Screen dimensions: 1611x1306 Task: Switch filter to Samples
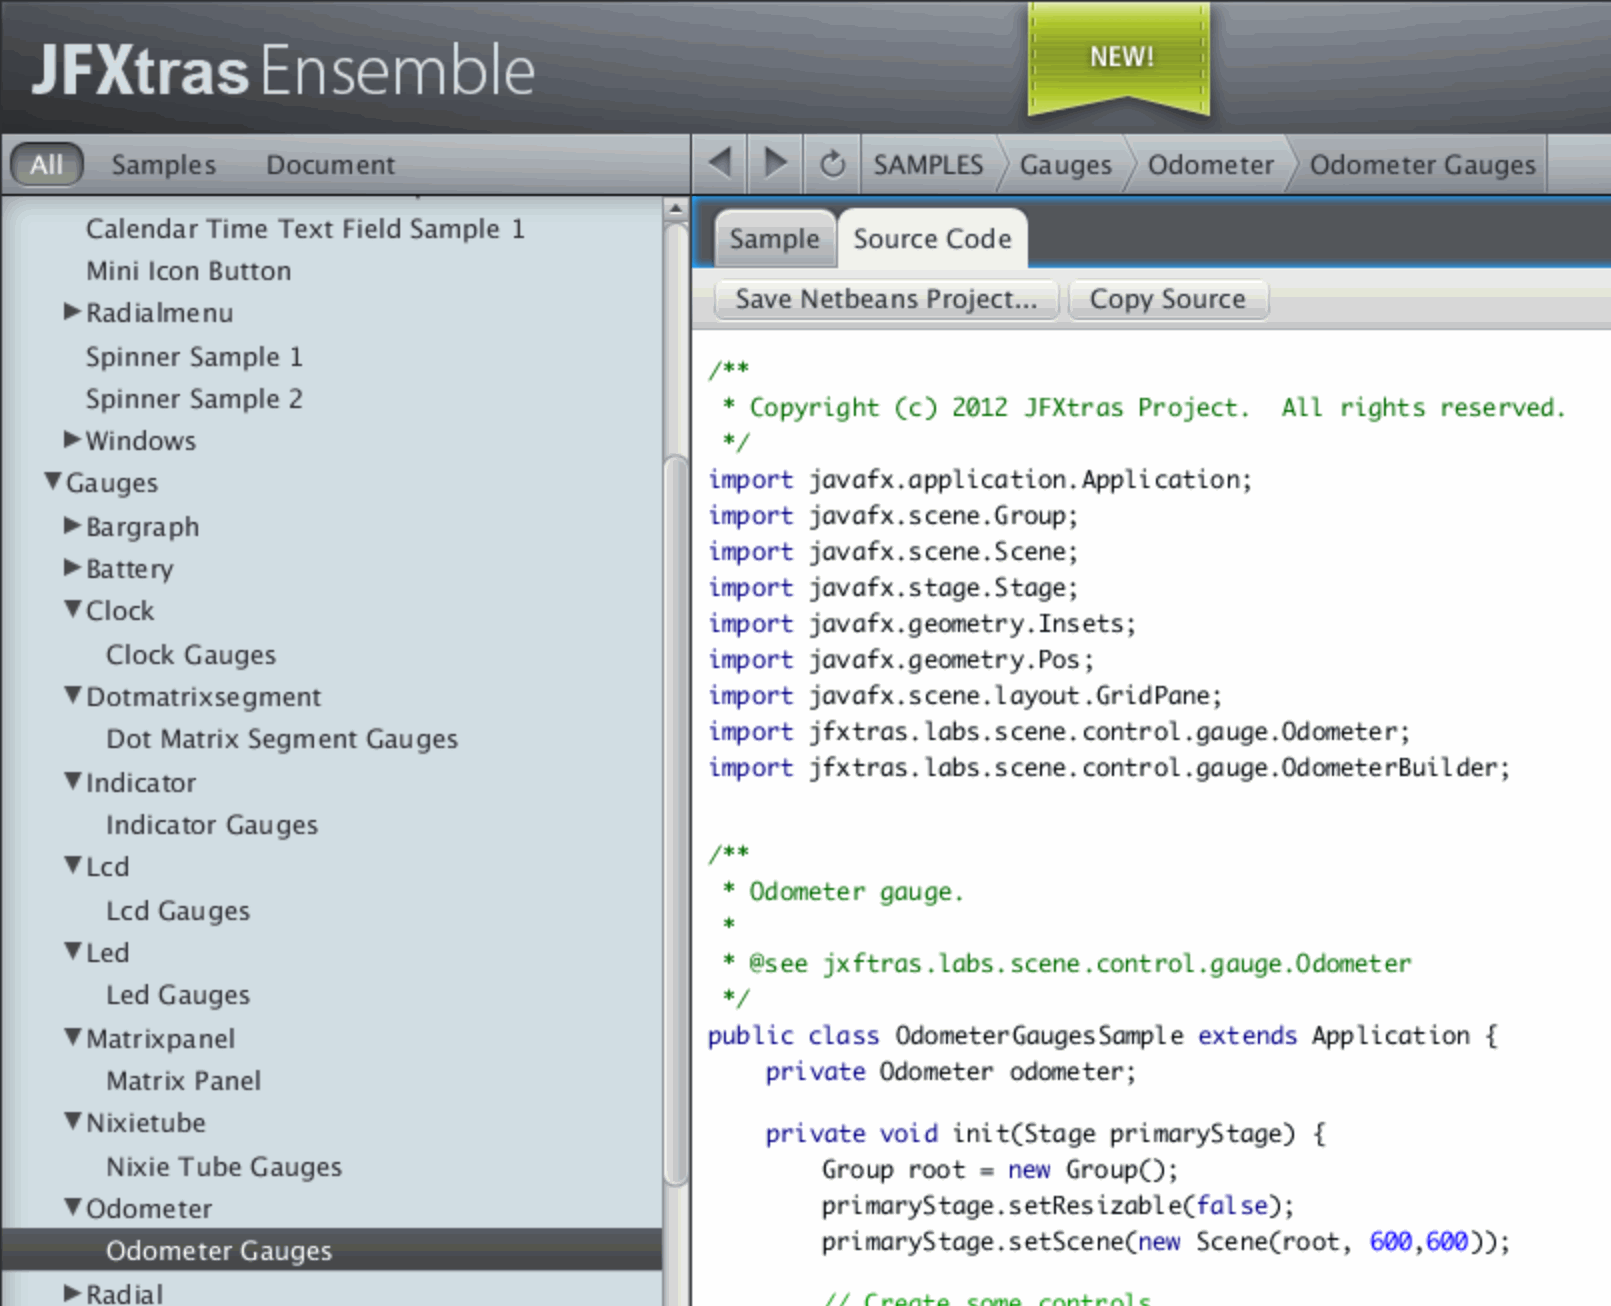click(163, 165)
